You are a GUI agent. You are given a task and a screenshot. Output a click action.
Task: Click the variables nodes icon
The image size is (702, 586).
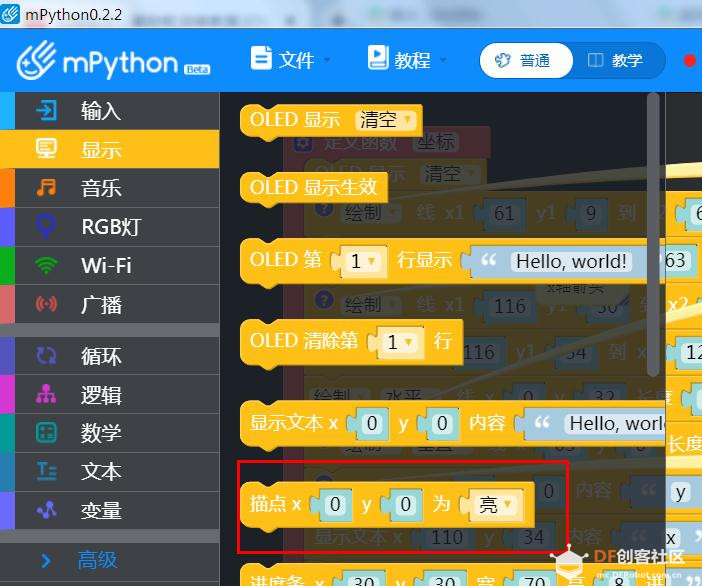pyautogui.click(x=46, y=509)
